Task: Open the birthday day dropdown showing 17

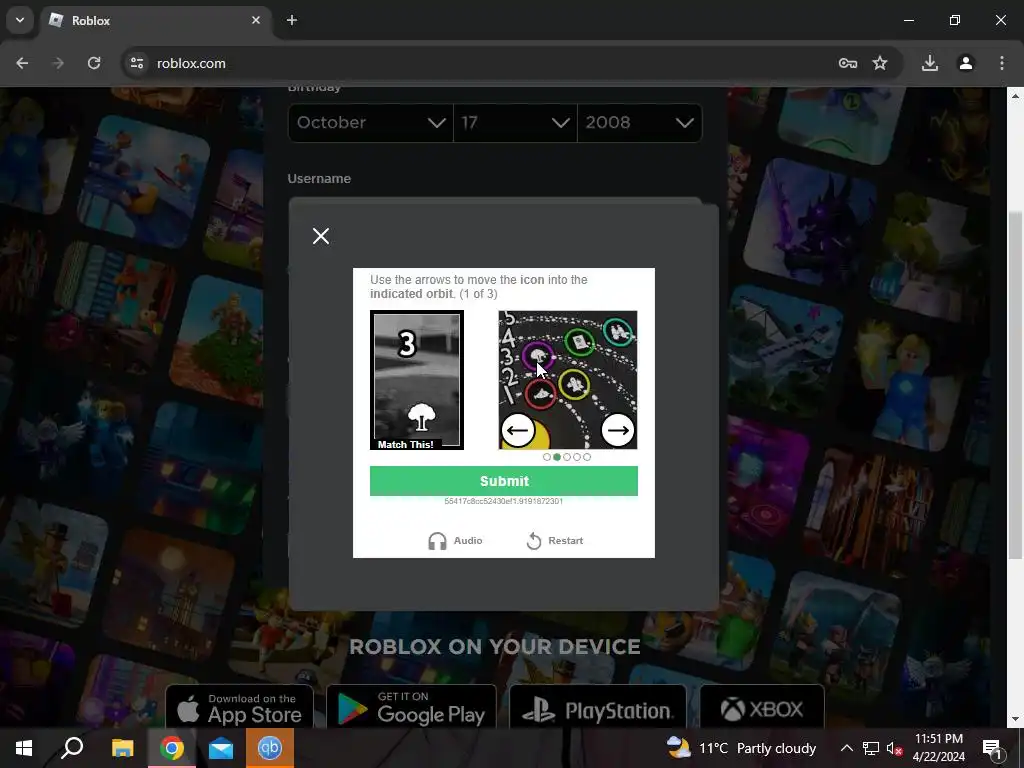Action: click(515, 122)
